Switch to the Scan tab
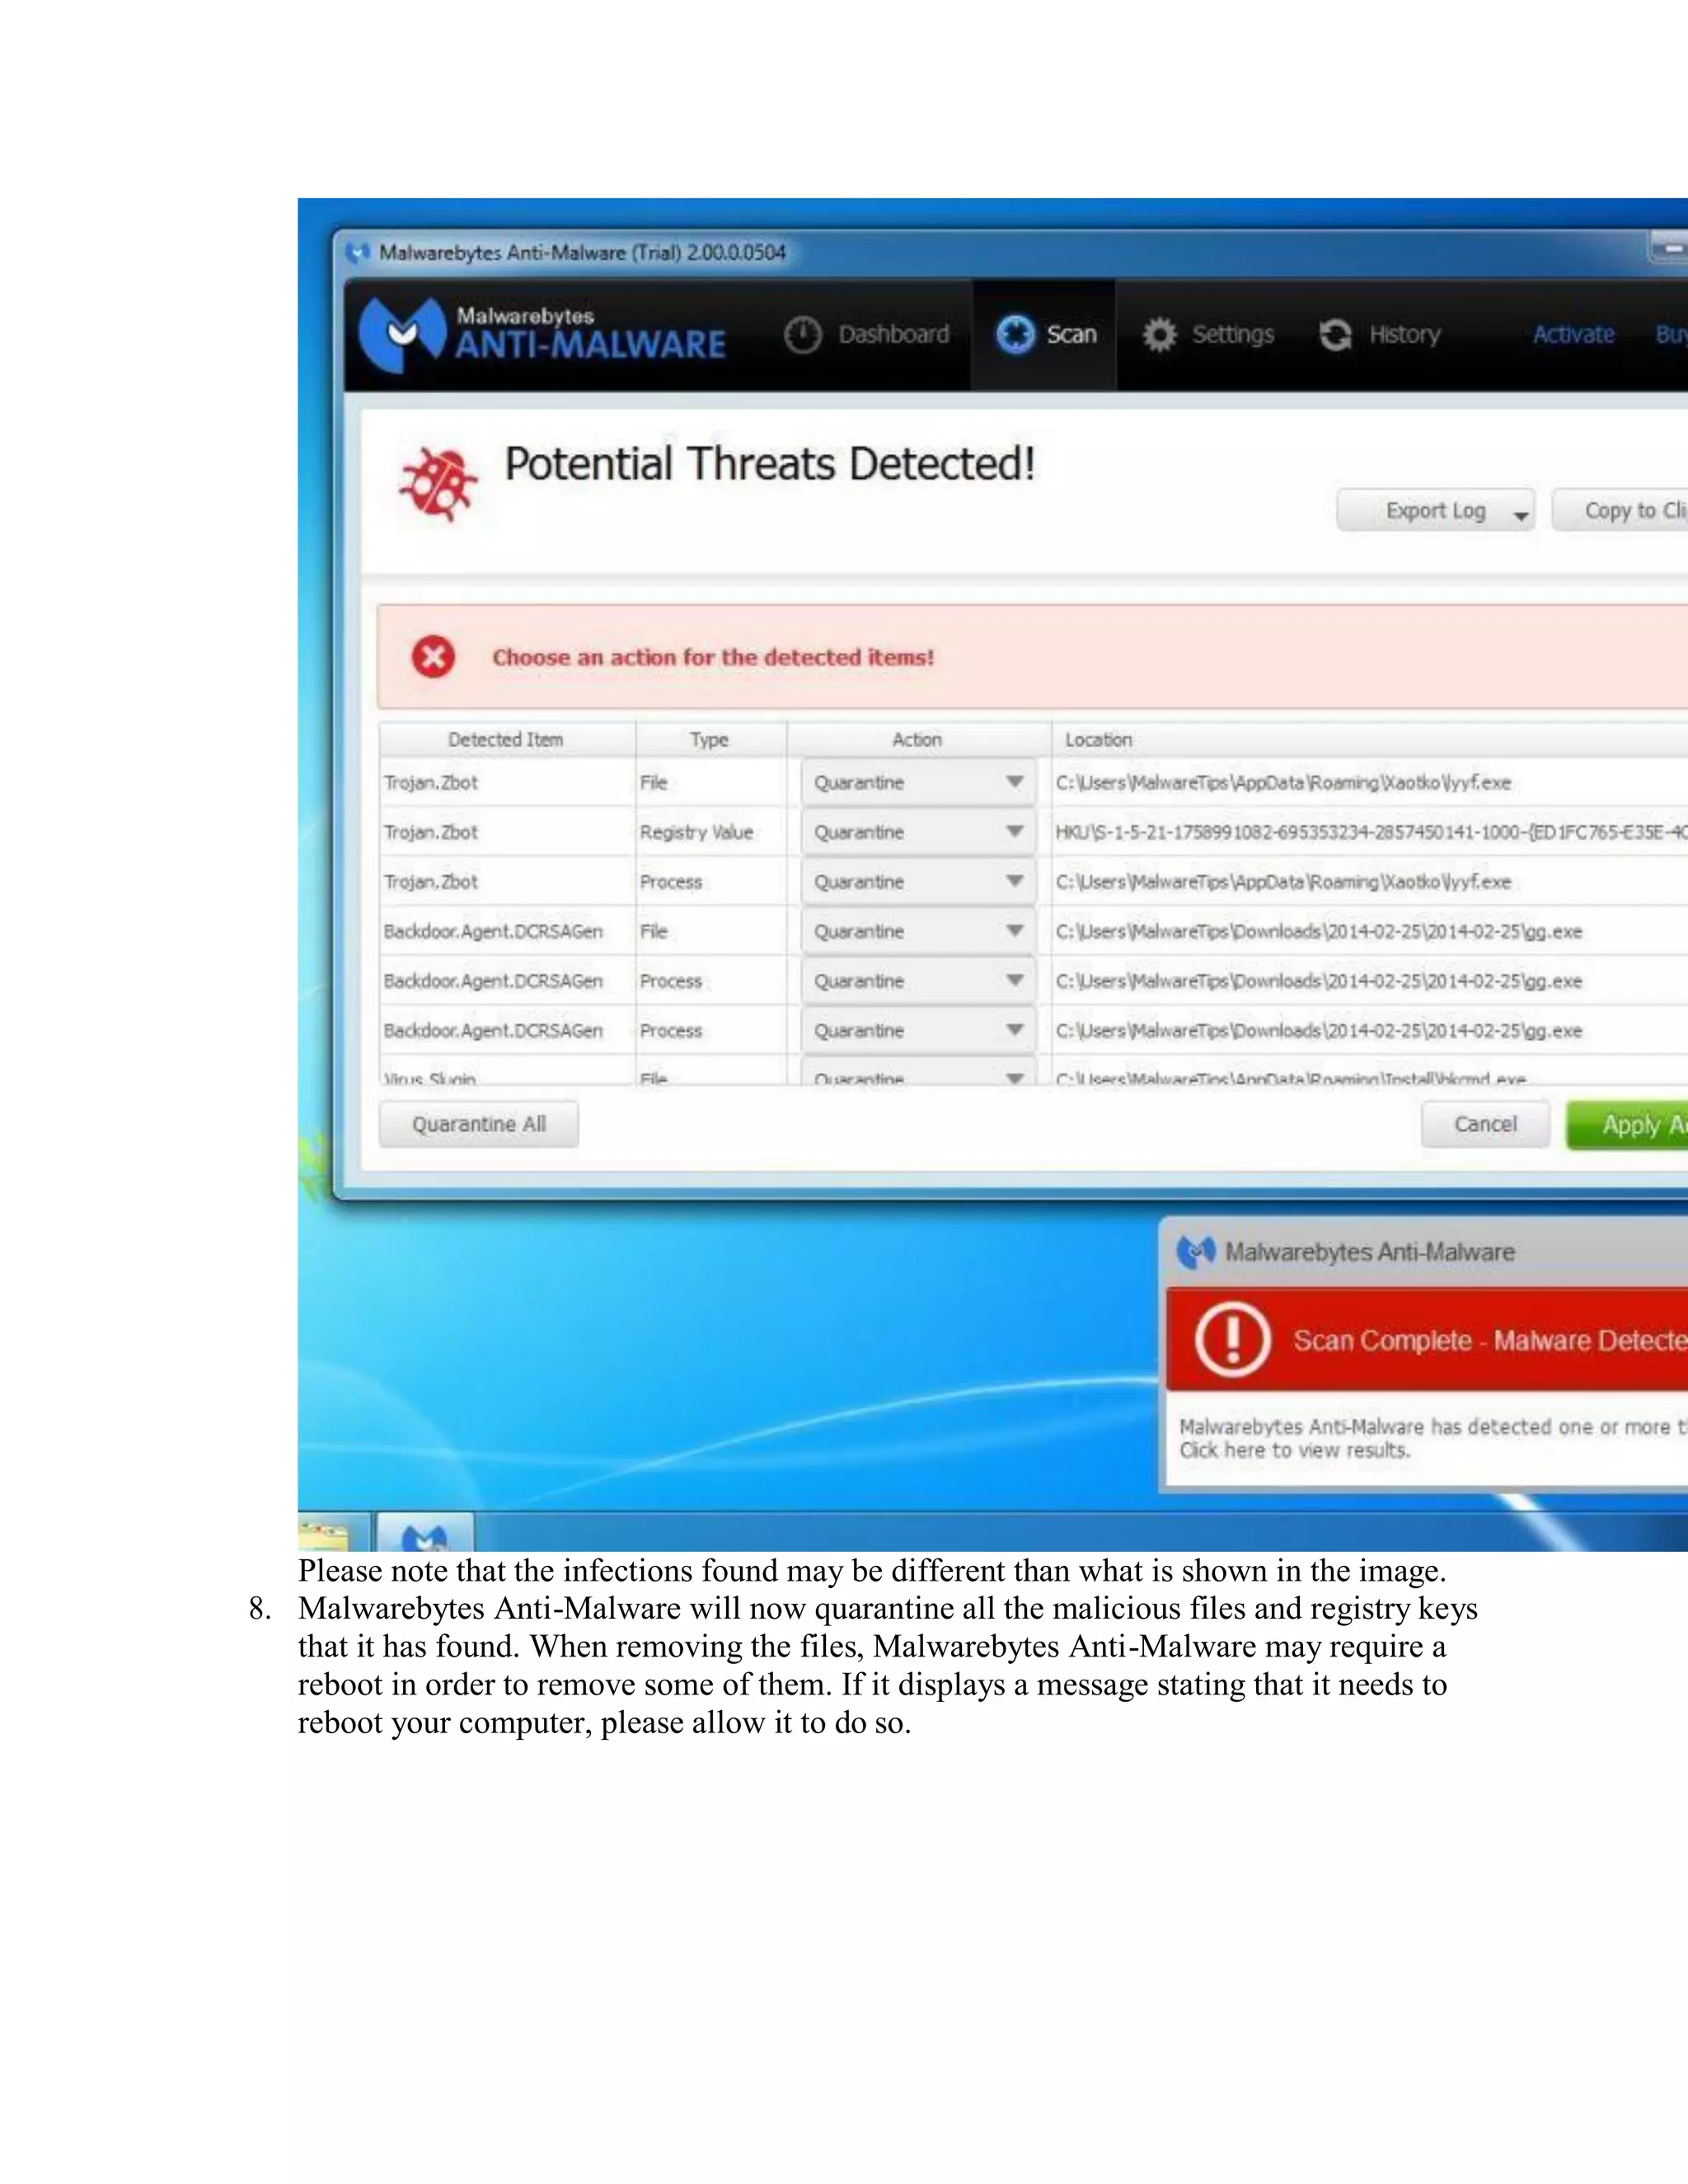The image size is (1688, 2184). coord(1045,335)
